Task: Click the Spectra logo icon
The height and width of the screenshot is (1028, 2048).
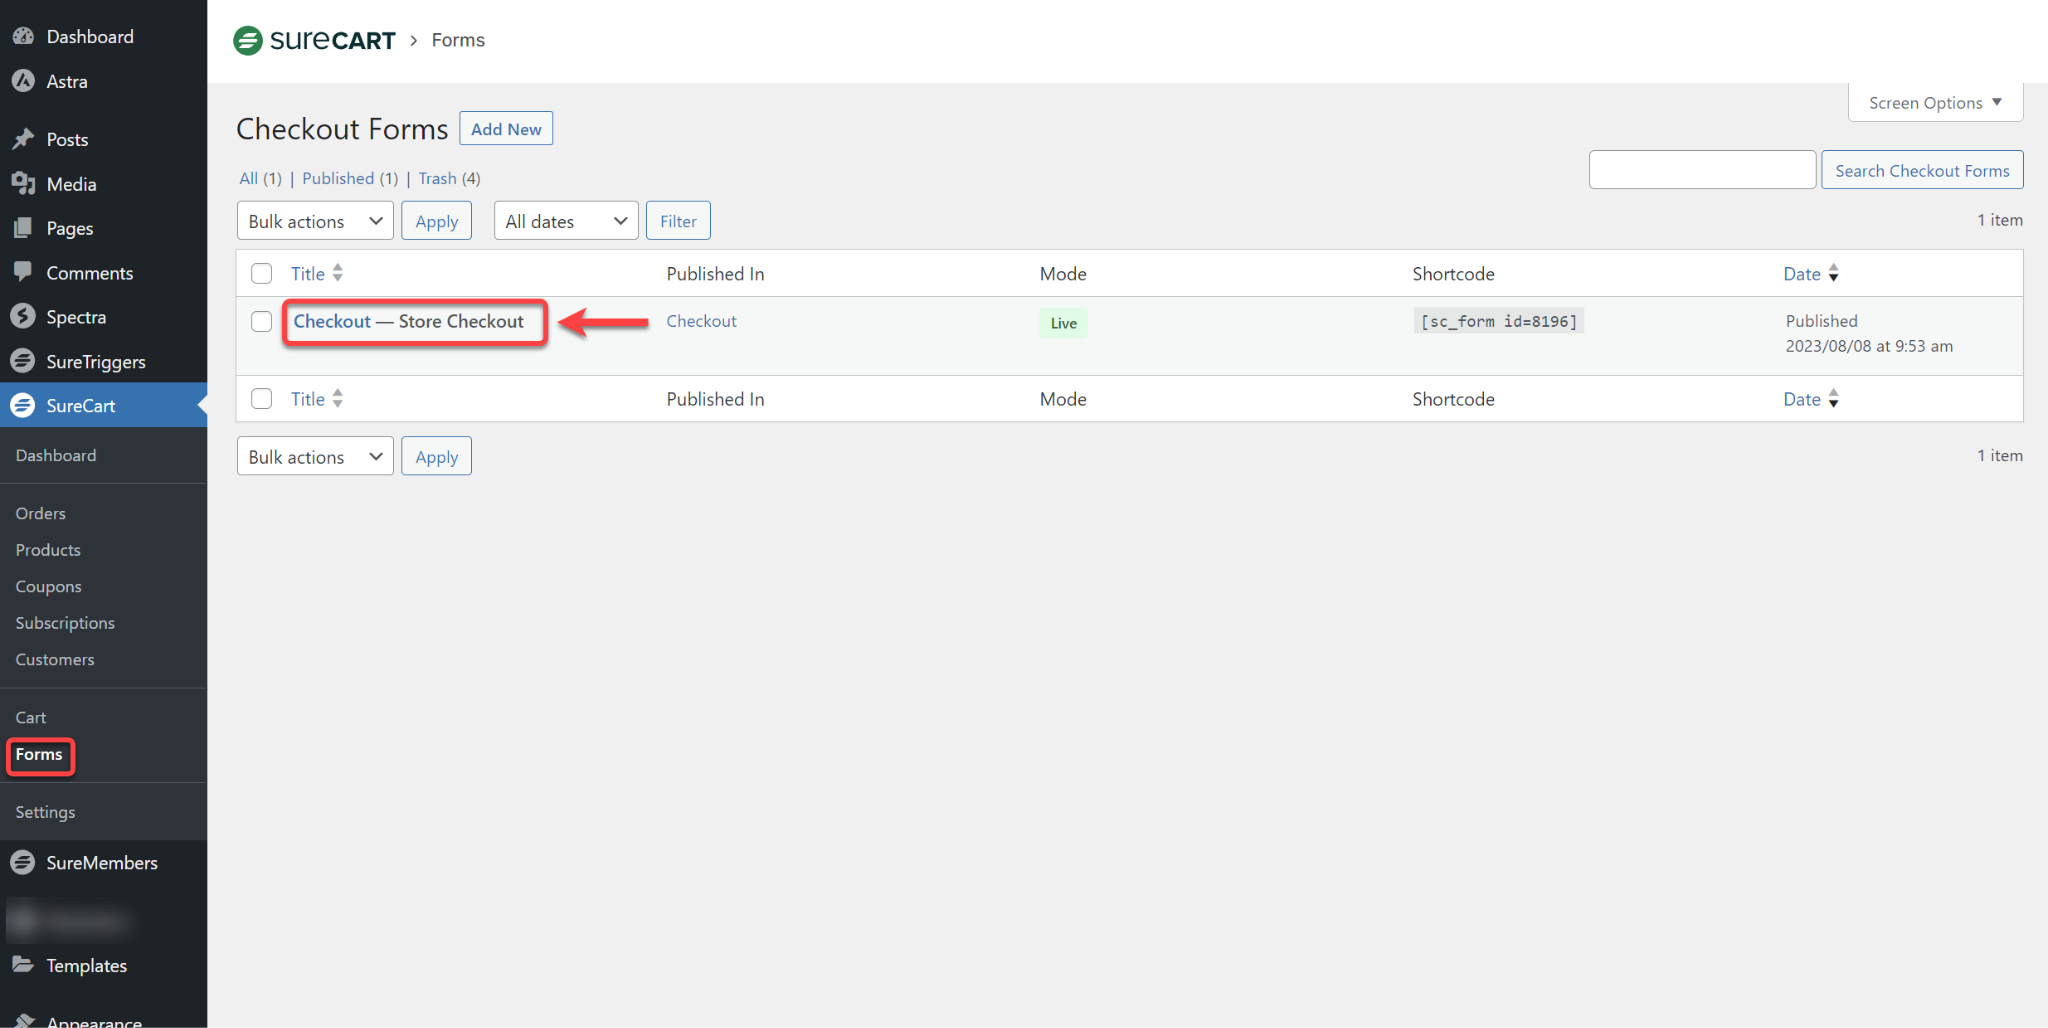Action: [x=23, y=316]
